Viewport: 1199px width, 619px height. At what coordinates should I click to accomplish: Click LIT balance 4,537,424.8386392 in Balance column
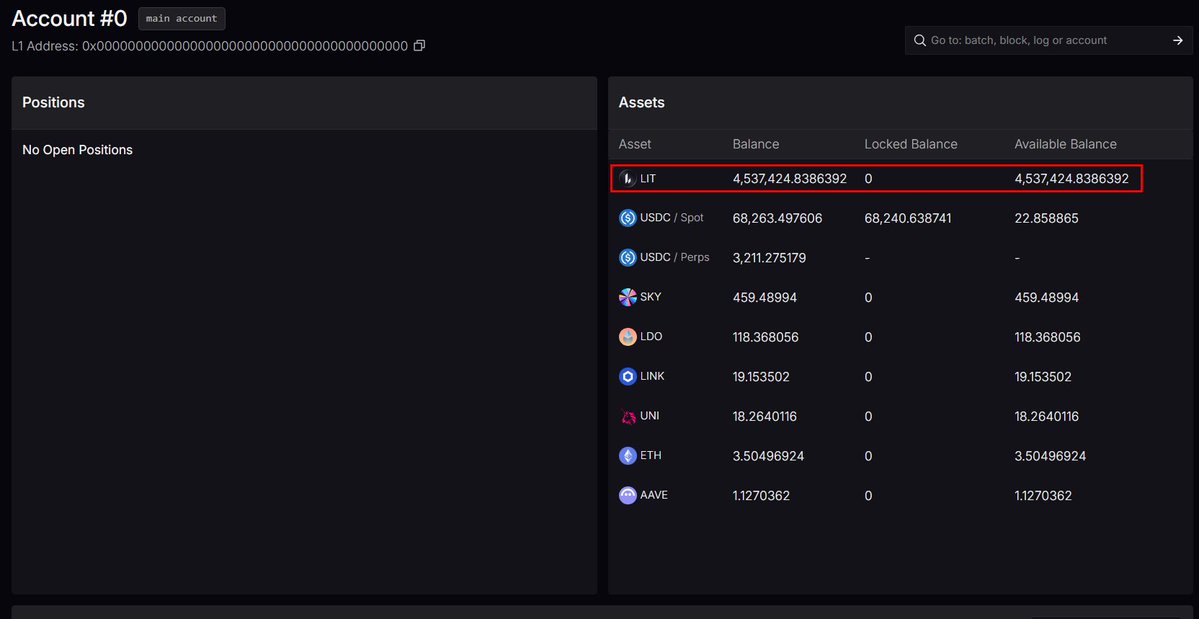tap(789, 179)
